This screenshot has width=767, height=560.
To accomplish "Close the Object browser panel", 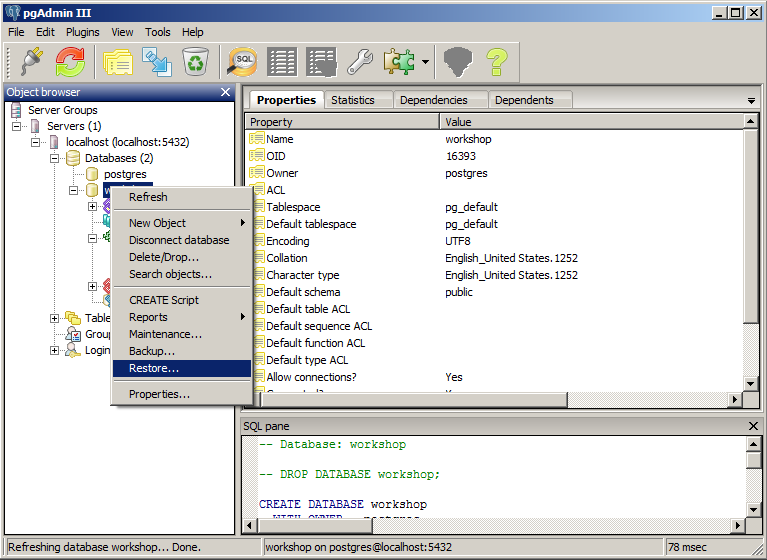I will click(225, 92).
